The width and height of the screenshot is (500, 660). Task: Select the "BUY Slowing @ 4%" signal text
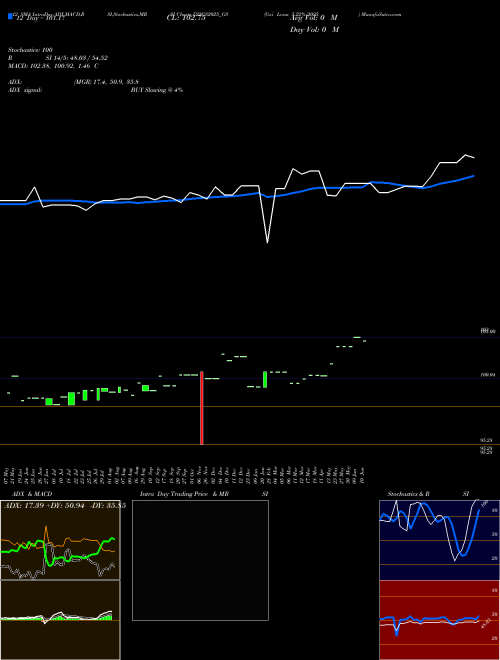157,90
